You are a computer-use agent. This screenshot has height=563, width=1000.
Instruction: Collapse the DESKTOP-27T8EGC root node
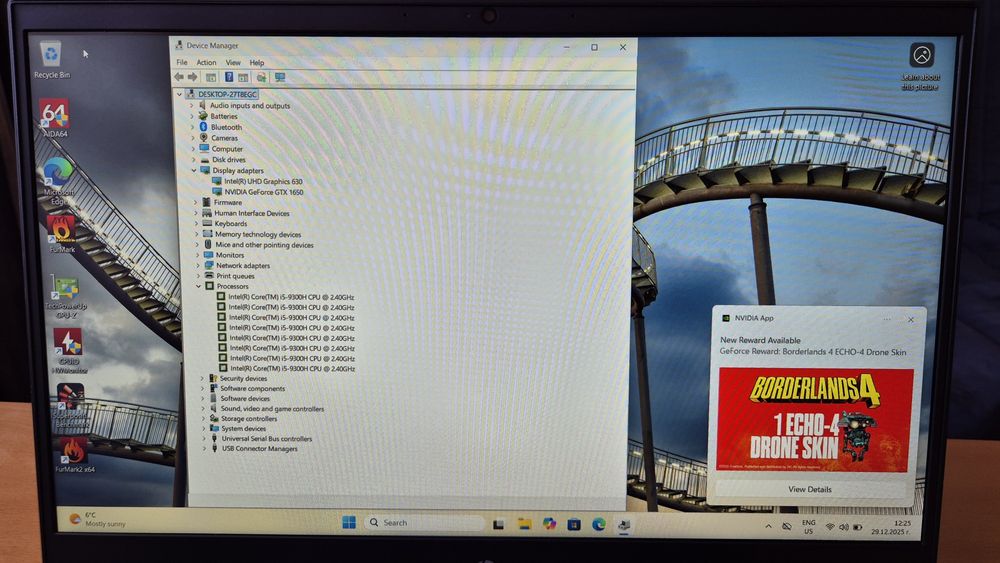click(179, 94)
